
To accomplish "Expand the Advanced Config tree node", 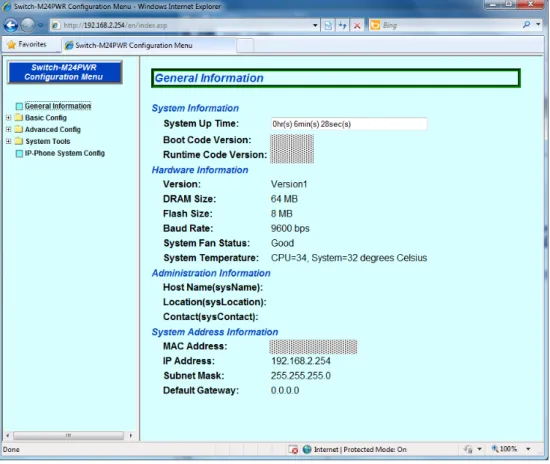I will 8,129.
